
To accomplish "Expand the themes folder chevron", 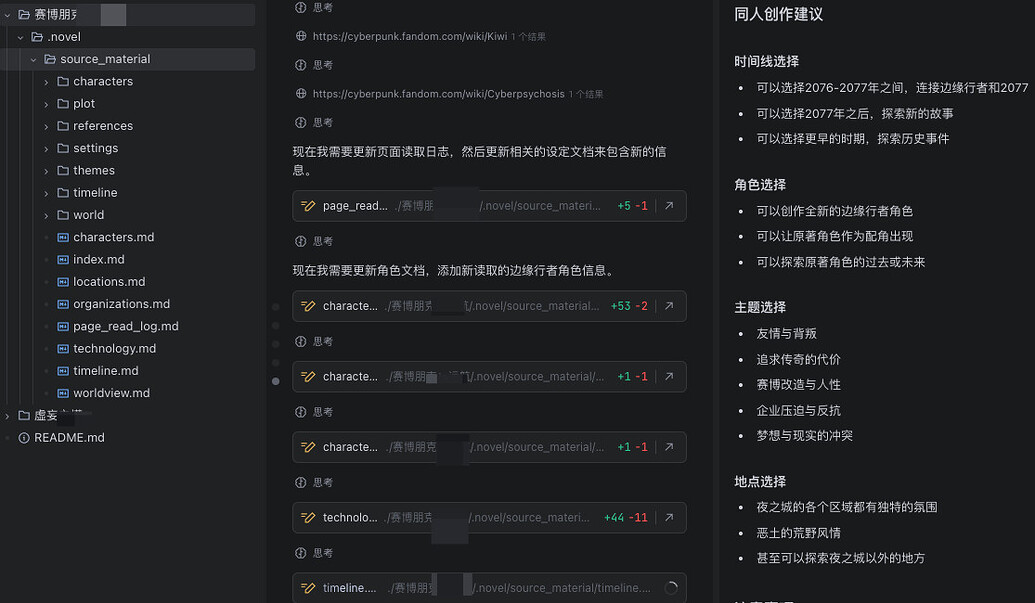I will tap(46, 172).
